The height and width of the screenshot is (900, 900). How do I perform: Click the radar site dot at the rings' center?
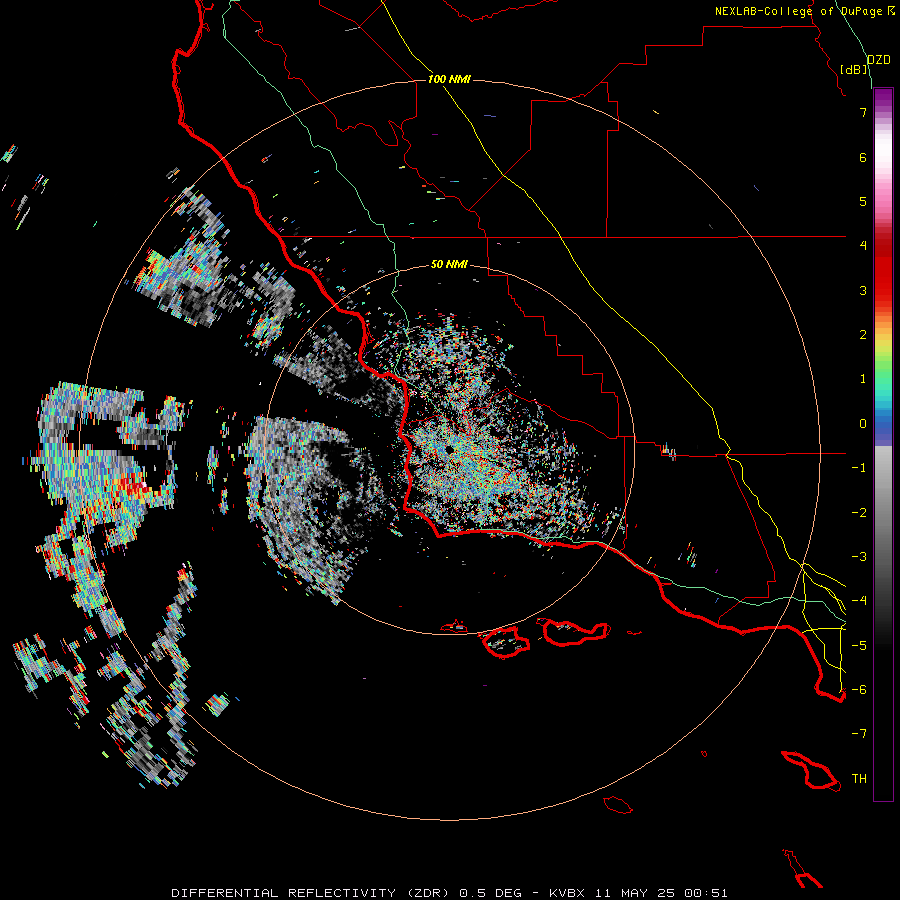[449, 449]
